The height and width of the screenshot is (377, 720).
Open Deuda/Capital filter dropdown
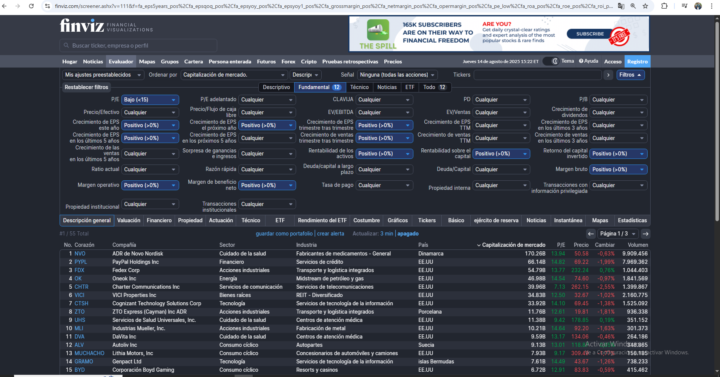coord(501,169)
